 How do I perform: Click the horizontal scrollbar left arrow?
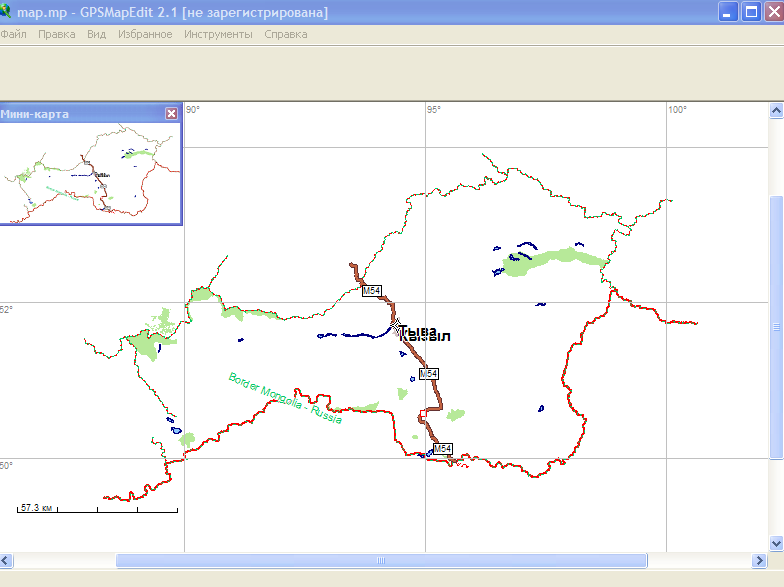click(x=8, y=560)
